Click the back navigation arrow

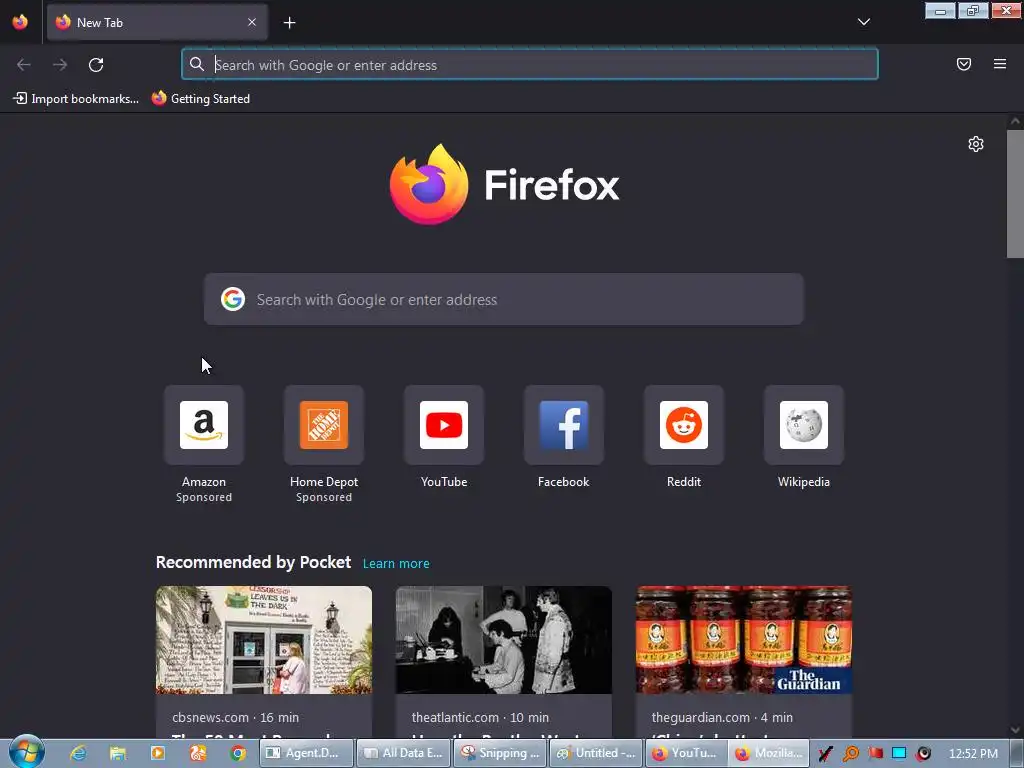click(x=24, y=65)
